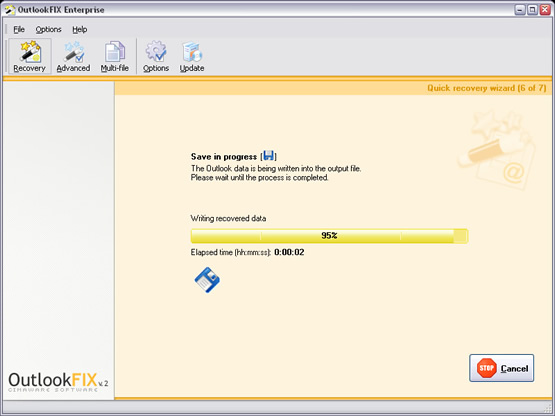Click the 'Save in progress' heading

(224, 156)
